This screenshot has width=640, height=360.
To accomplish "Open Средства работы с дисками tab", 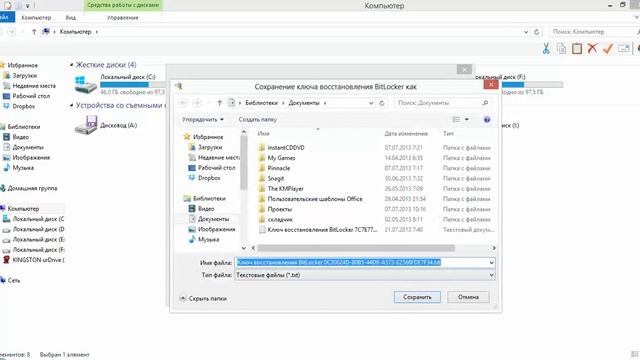I will (x=123, y=5).
